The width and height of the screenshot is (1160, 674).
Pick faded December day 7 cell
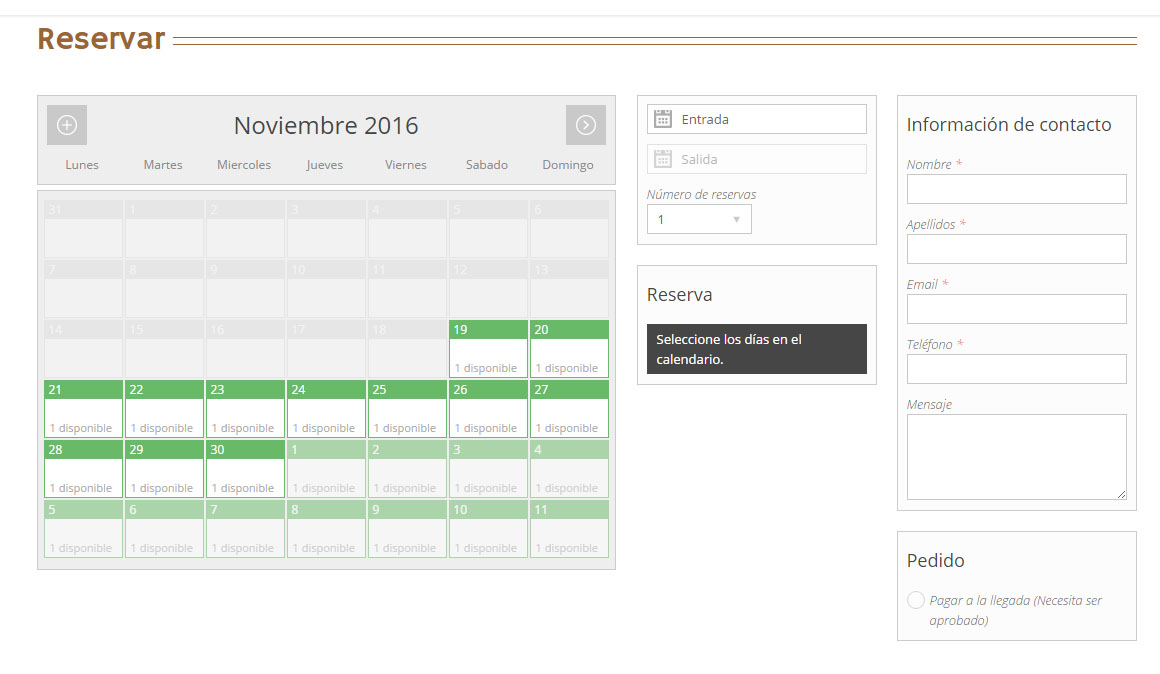(x=246, y=529)
